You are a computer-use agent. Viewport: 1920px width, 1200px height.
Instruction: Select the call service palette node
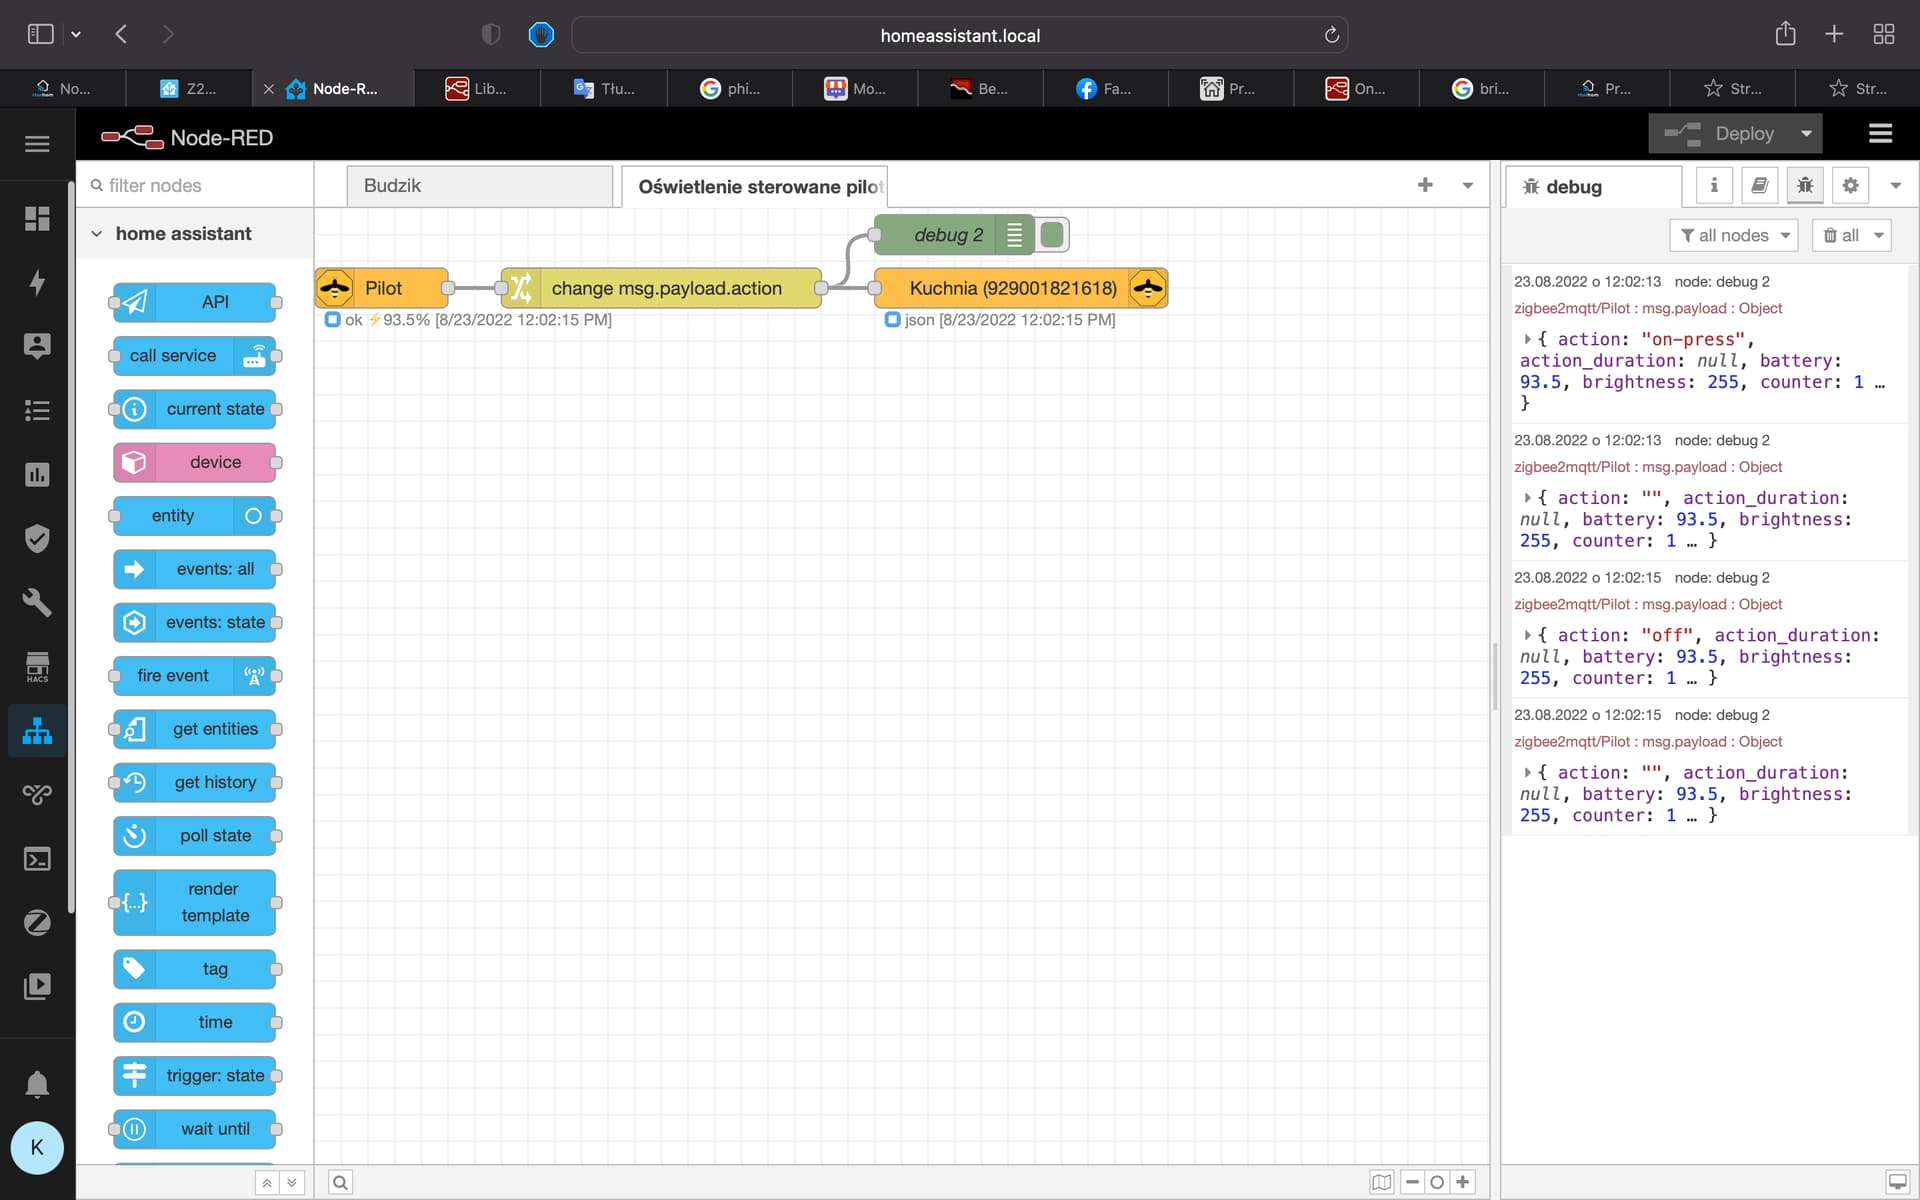click(x=194, y=355)
